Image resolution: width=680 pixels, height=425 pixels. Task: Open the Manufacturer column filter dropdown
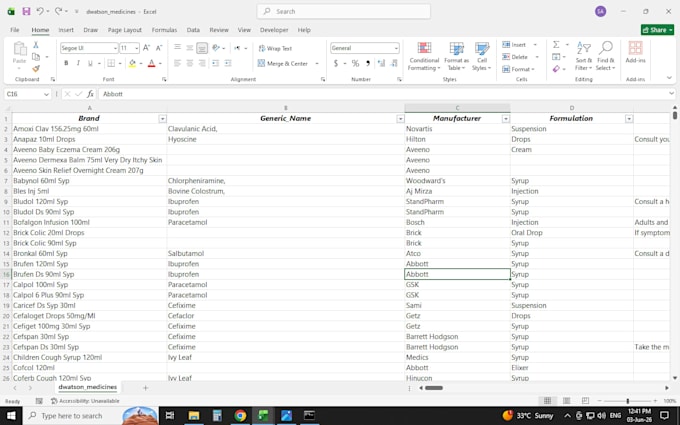(x=505, y=118)
